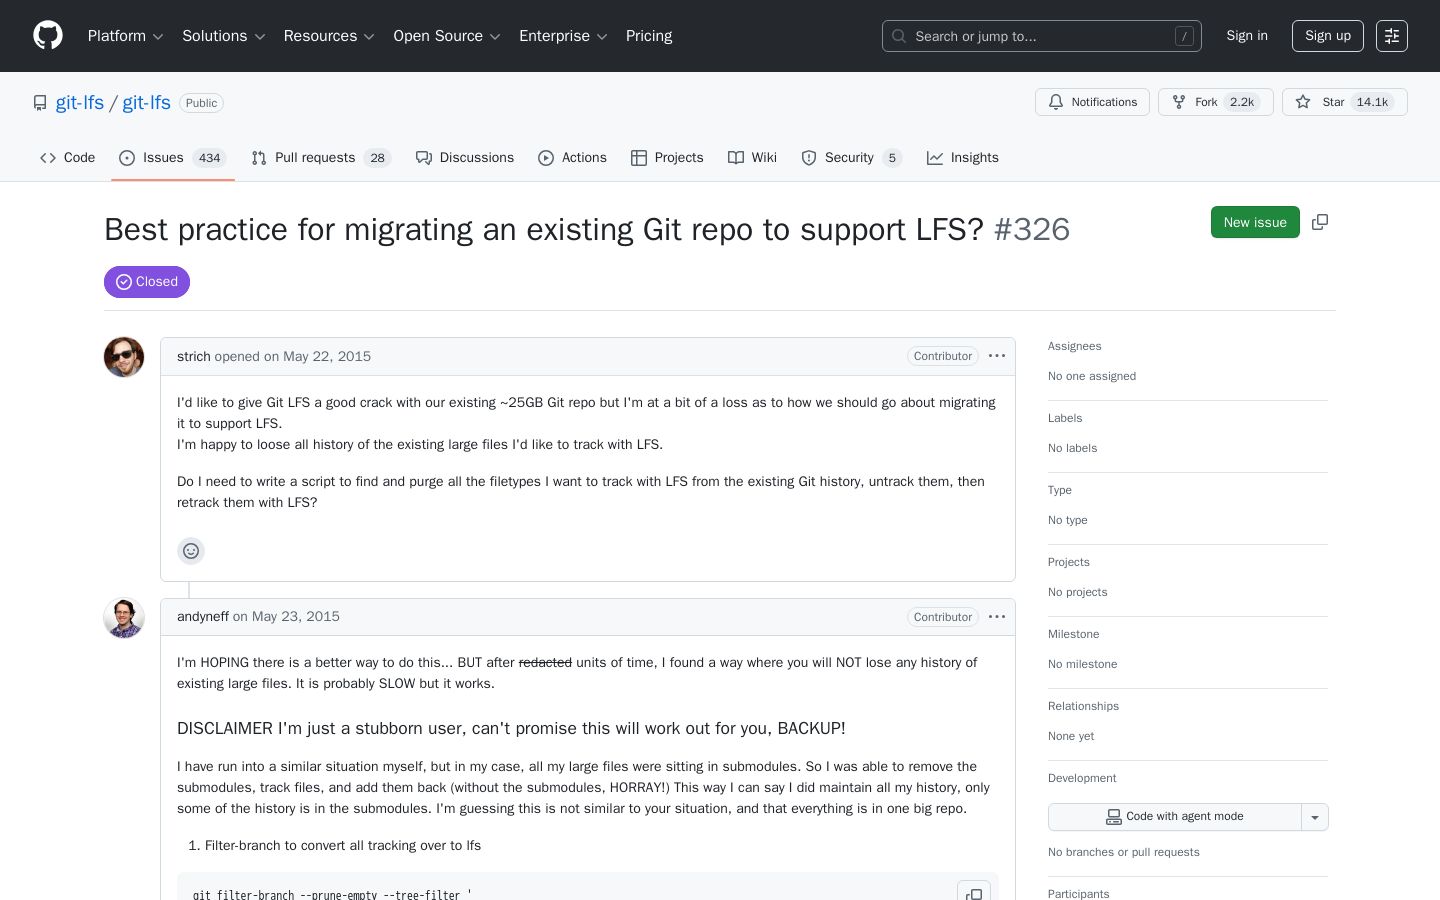The image size is (1440, 900).
Task: Open the Resources dropdown
Action: point(329,36)
